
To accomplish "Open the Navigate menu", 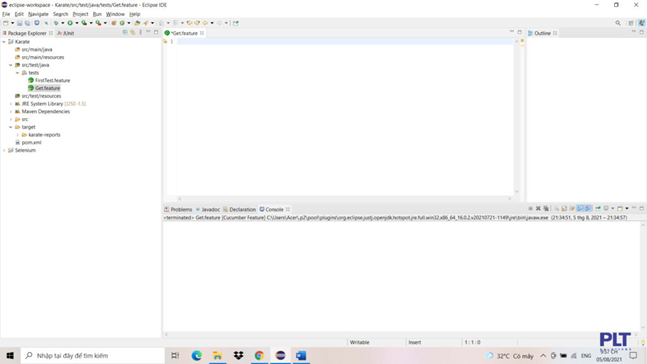I will (38, 14).
